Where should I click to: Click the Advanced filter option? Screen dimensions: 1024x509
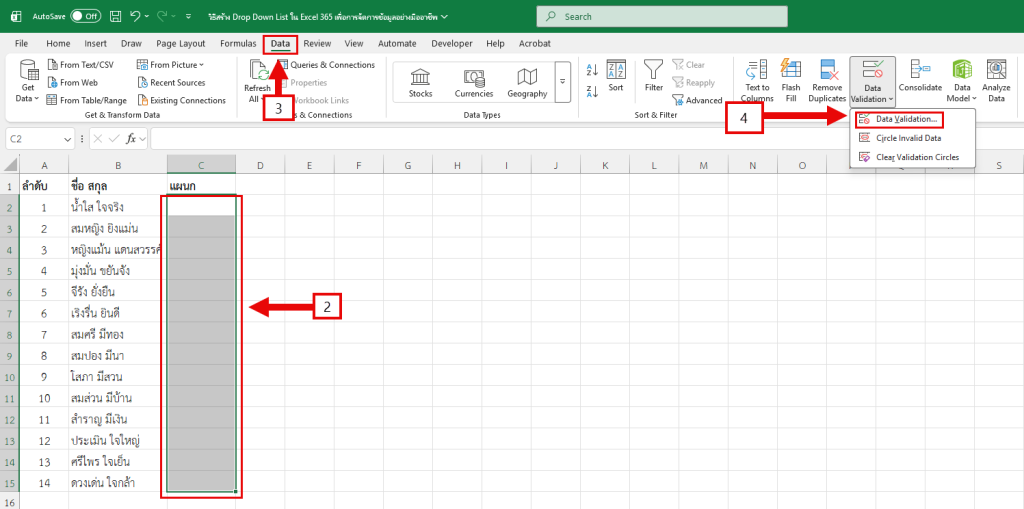tap(697, 100)
